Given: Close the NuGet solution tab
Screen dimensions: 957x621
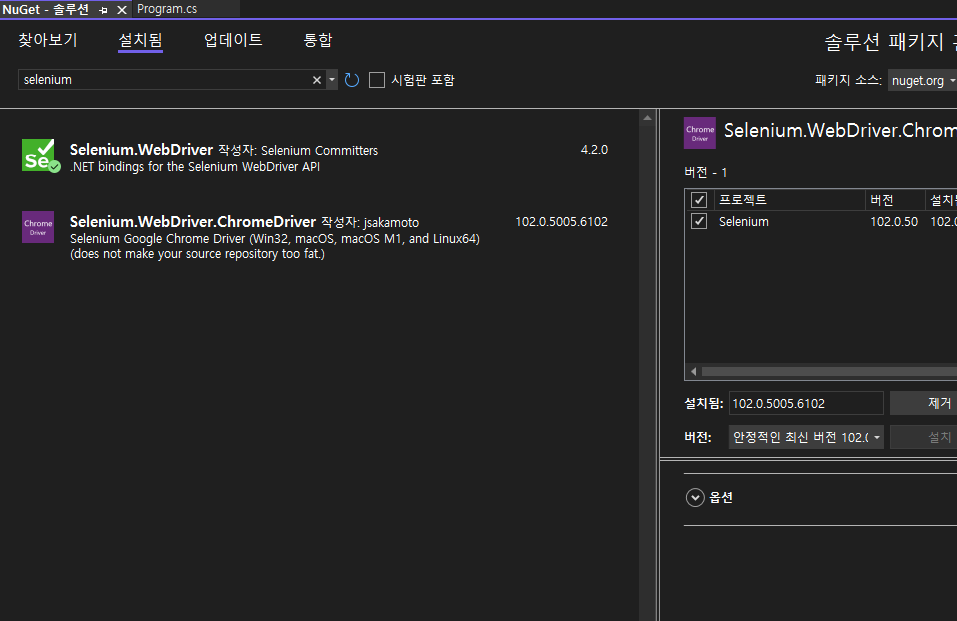Looking at the screenshot, I should [x=121, y=10].
